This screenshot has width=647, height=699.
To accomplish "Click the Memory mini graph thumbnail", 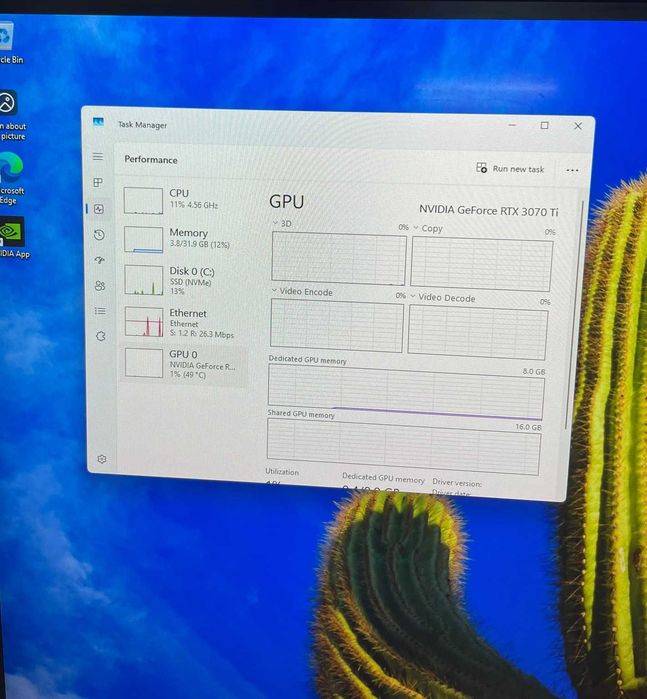I will click(x=144, y=240).
